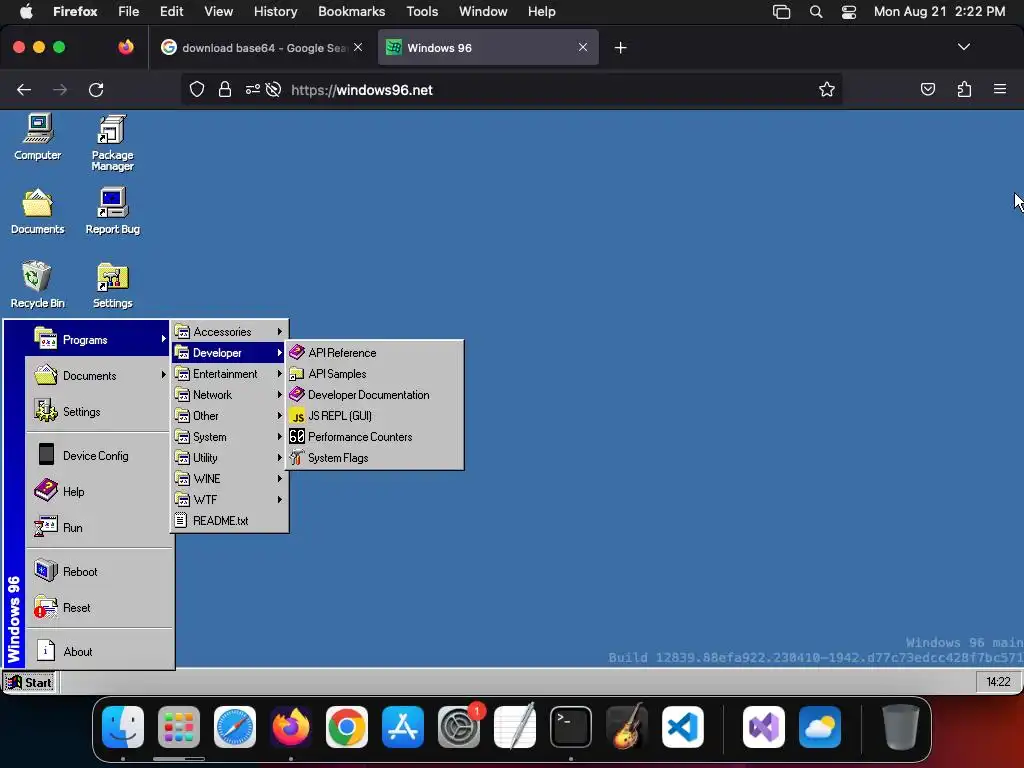
Task: Expand the System programs folder
Action: 229,436
